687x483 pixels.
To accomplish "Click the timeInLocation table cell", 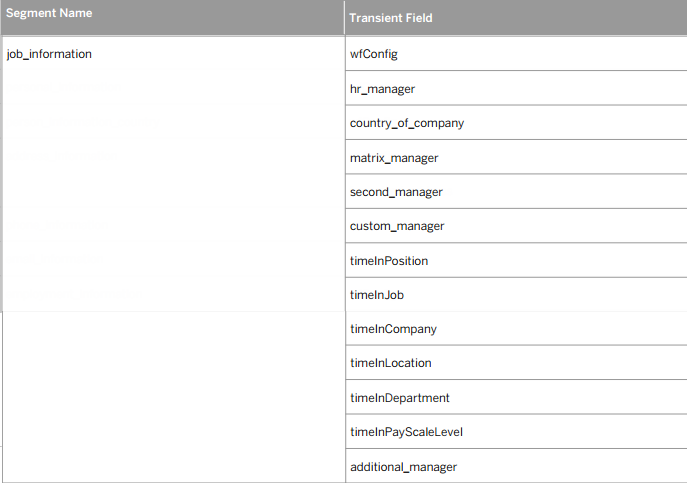I will (x=516, y=363).
